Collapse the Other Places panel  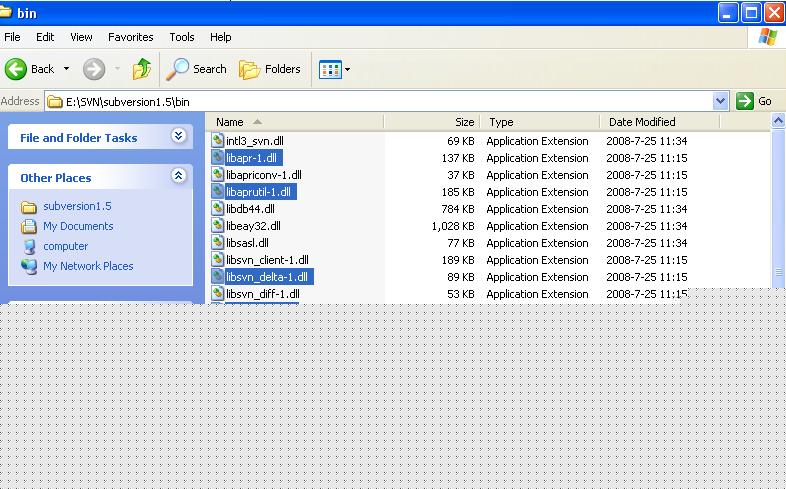pyautogui.click(x=178, y=176)
